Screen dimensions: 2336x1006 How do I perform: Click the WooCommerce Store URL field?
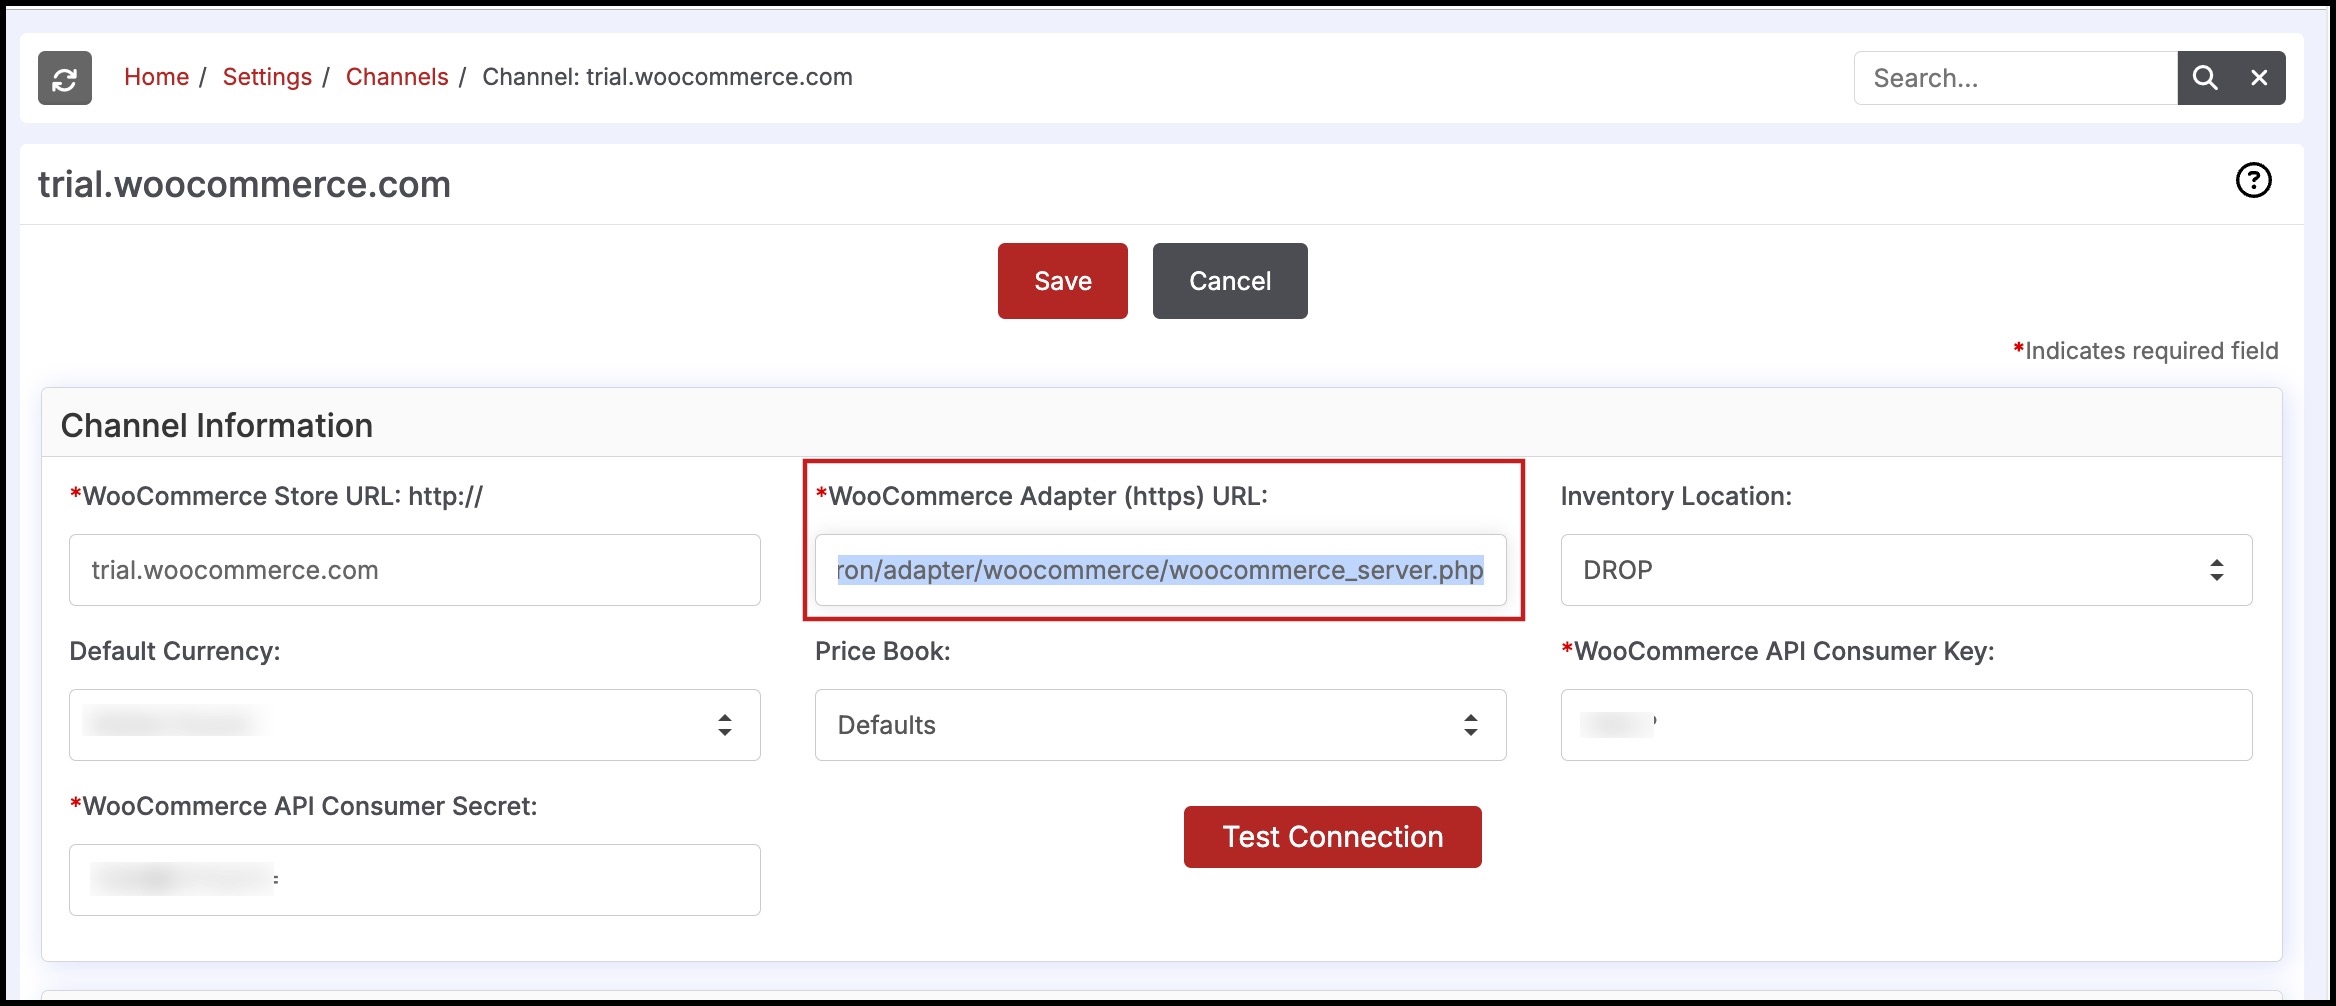[415, 570]
